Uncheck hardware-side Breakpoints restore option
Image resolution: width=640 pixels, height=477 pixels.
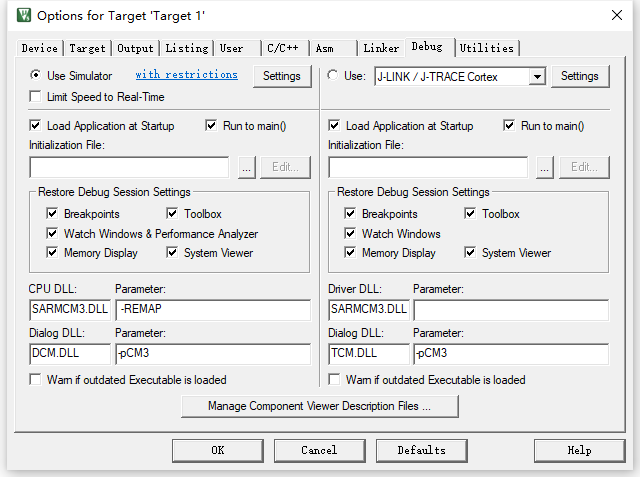click(350, 213)
